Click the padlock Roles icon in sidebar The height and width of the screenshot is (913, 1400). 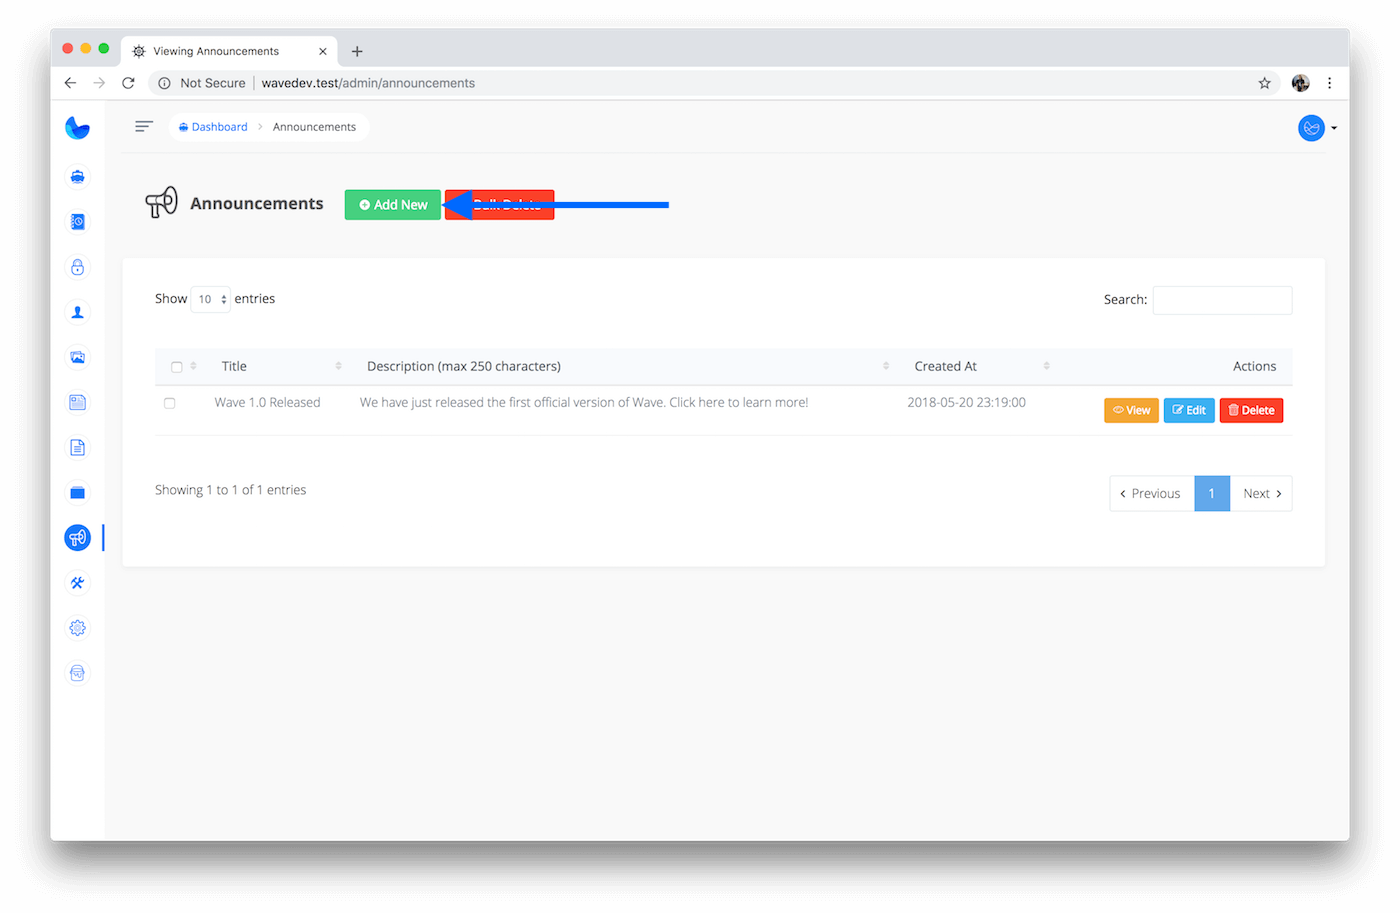77,267
